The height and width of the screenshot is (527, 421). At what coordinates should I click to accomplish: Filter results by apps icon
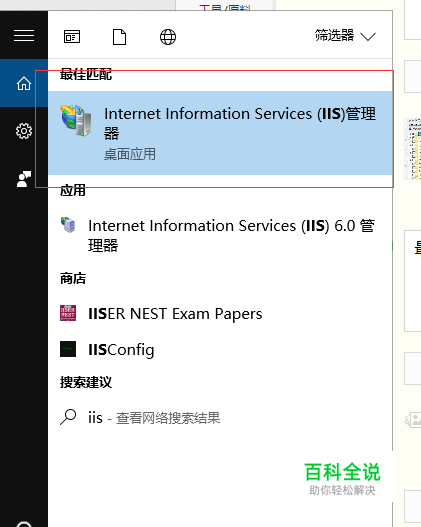[x=72, y=37]
